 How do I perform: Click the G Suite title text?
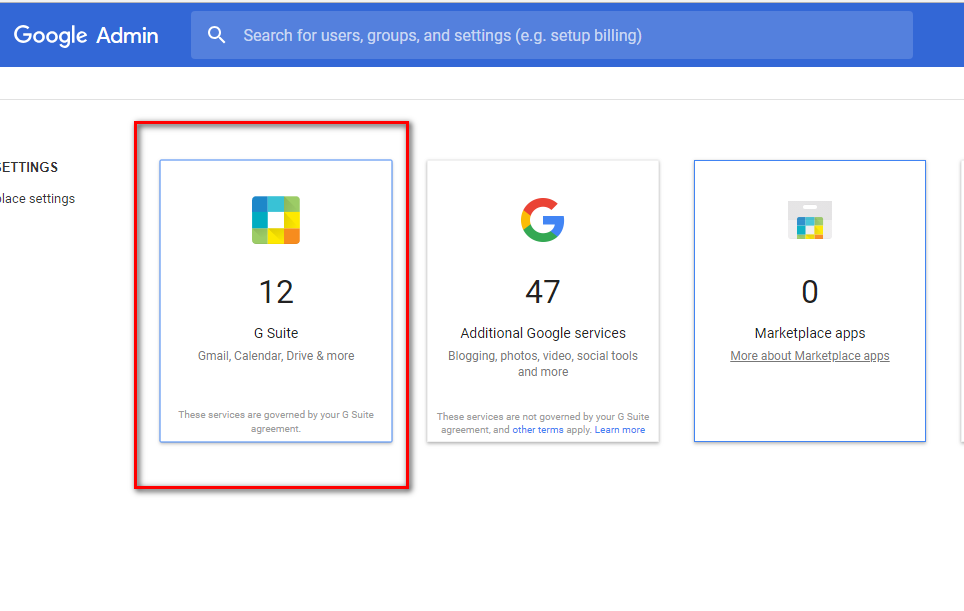click(x=276, y=333)
